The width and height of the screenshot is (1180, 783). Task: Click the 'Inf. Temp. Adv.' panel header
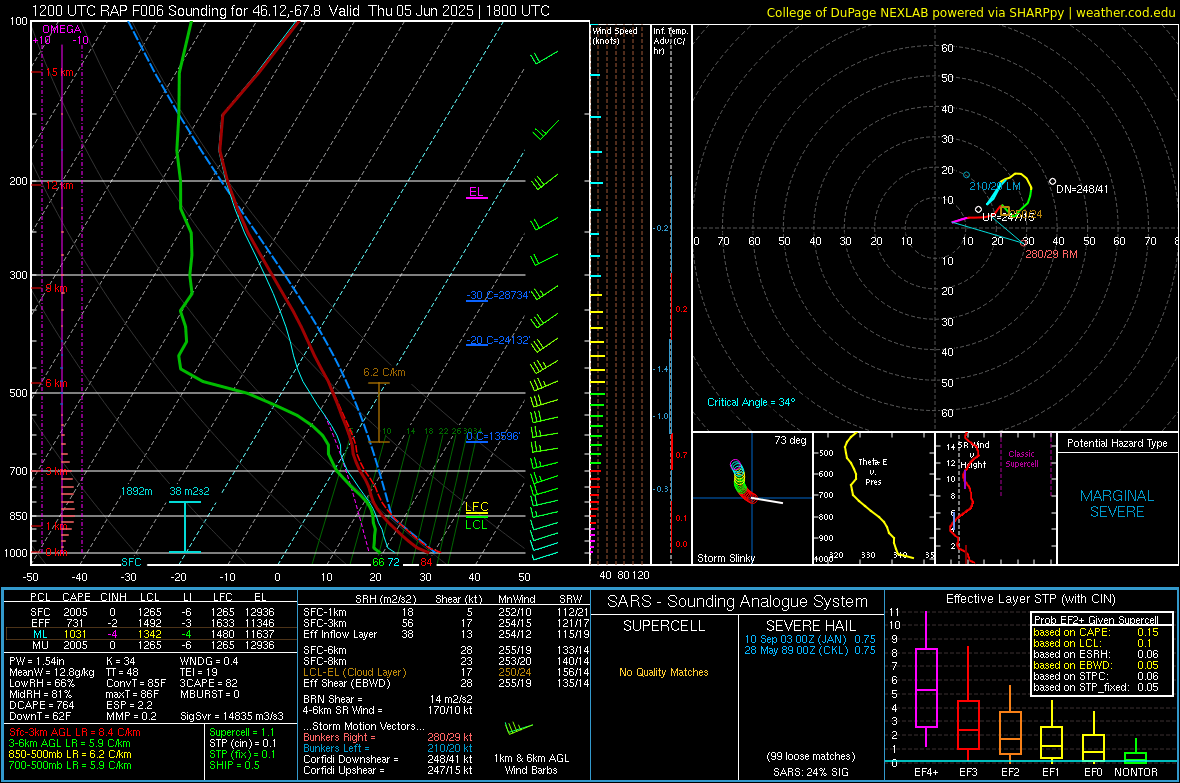(x=670, y=41)
